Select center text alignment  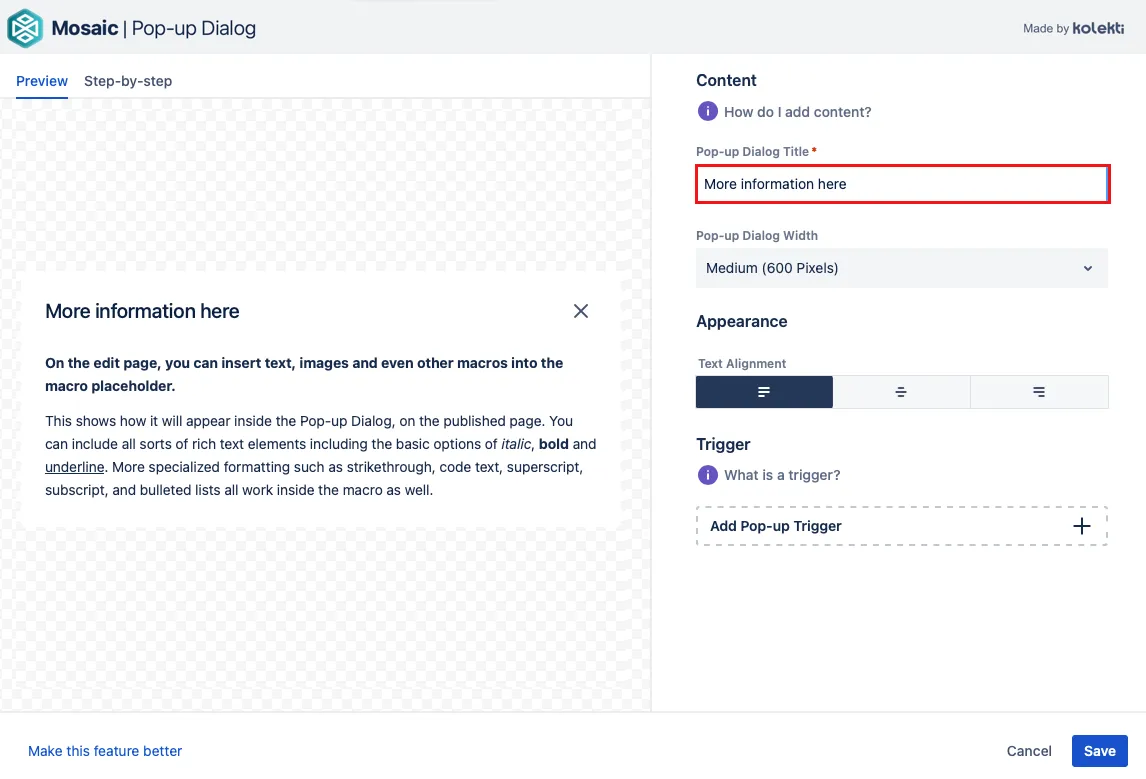coord(901,392)
